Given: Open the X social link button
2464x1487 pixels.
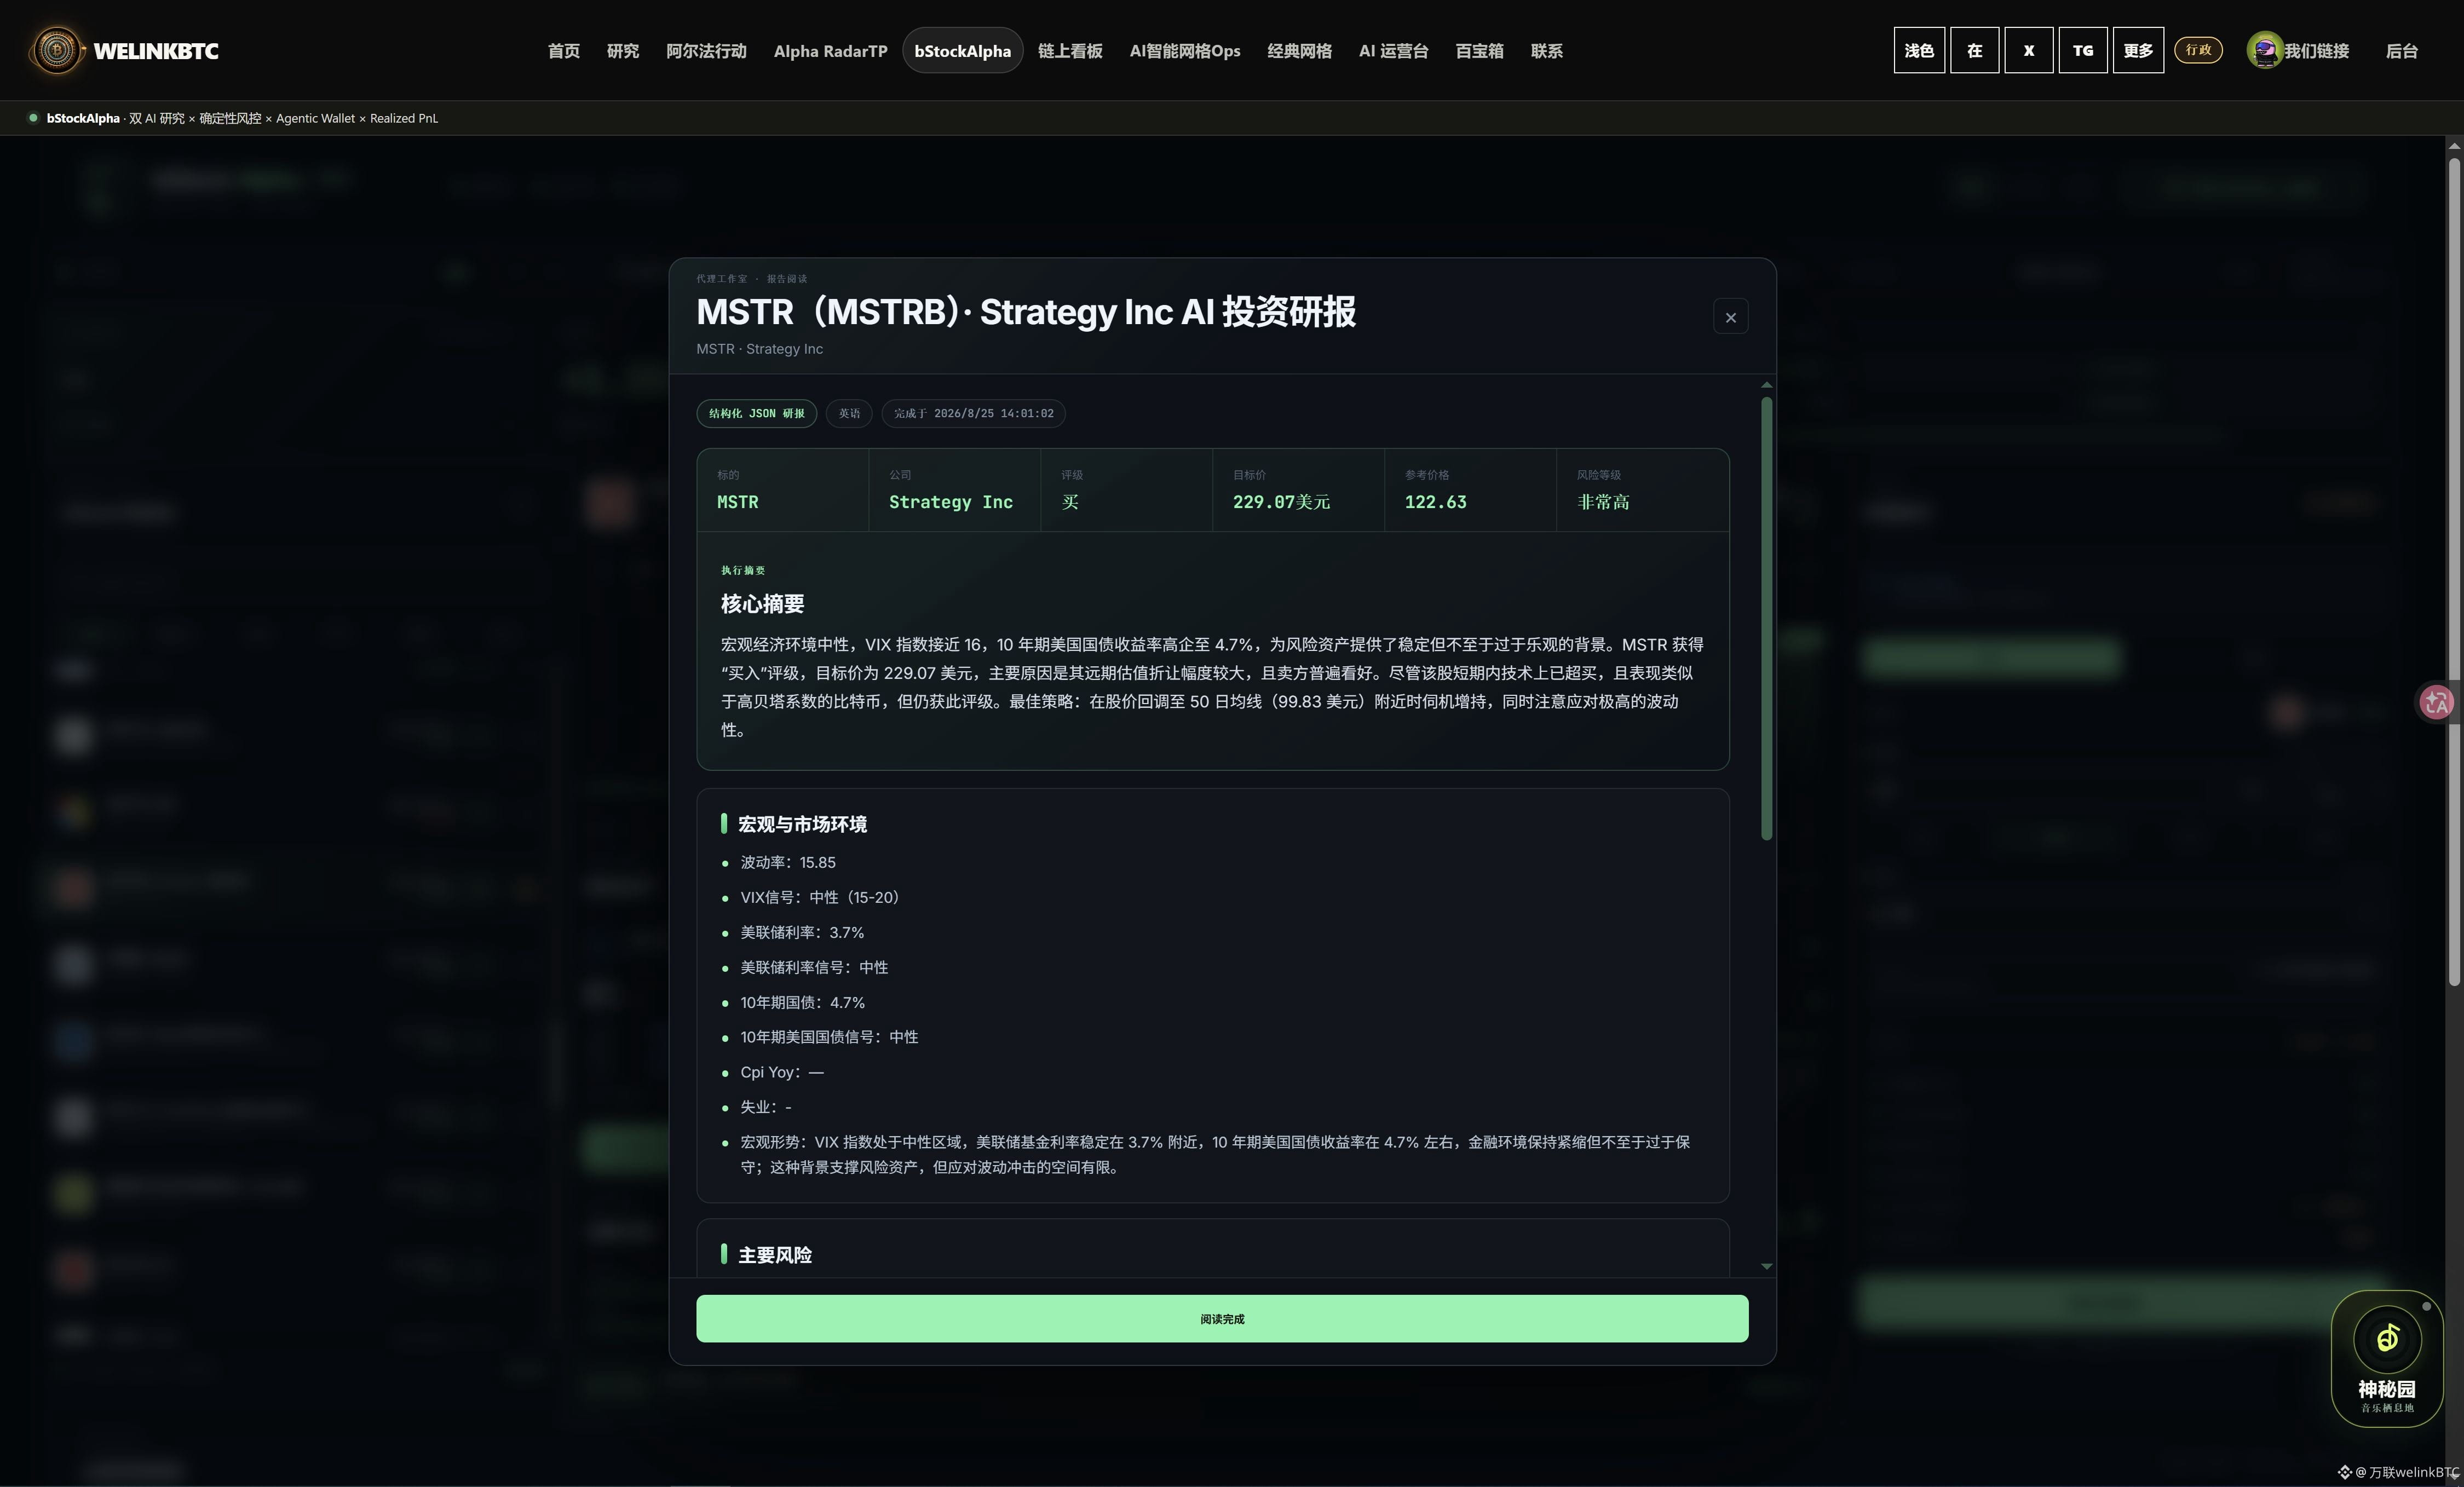Looking at the screenshot, I should pos(2029,50).
